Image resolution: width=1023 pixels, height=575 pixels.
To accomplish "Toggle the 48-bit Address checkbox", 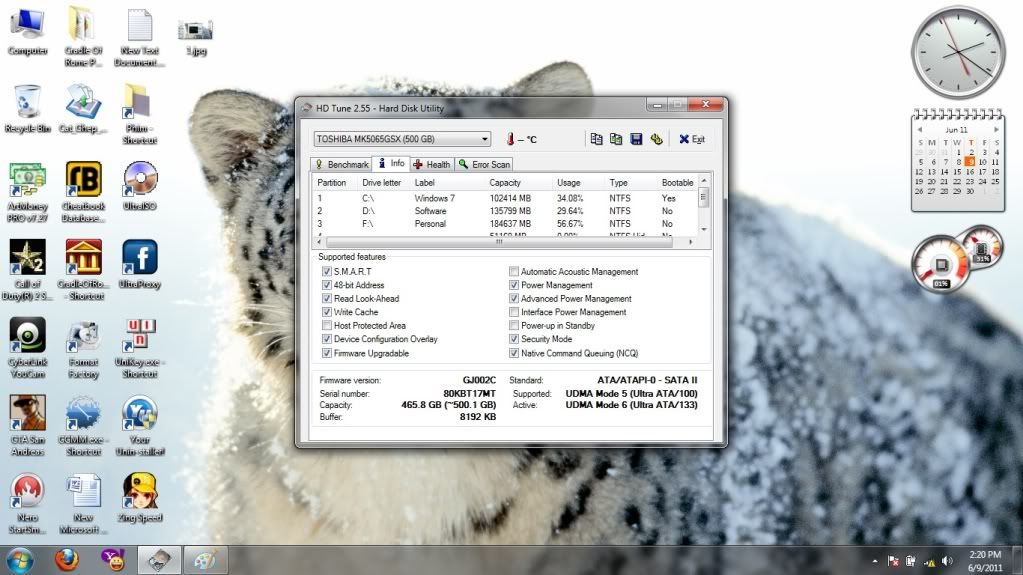I will (327, 285).
